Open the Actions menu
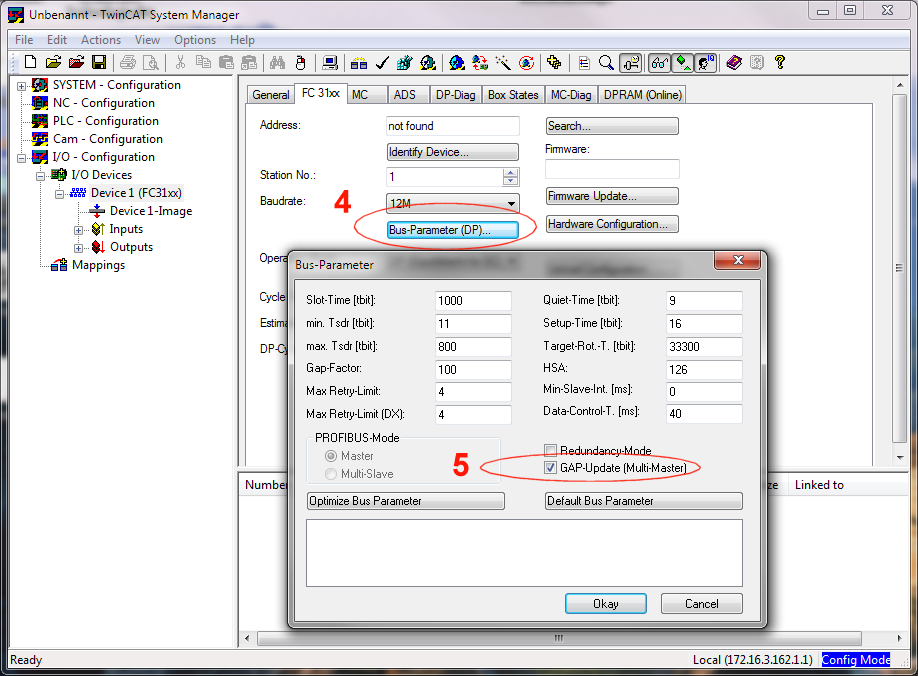 (101, 40)
